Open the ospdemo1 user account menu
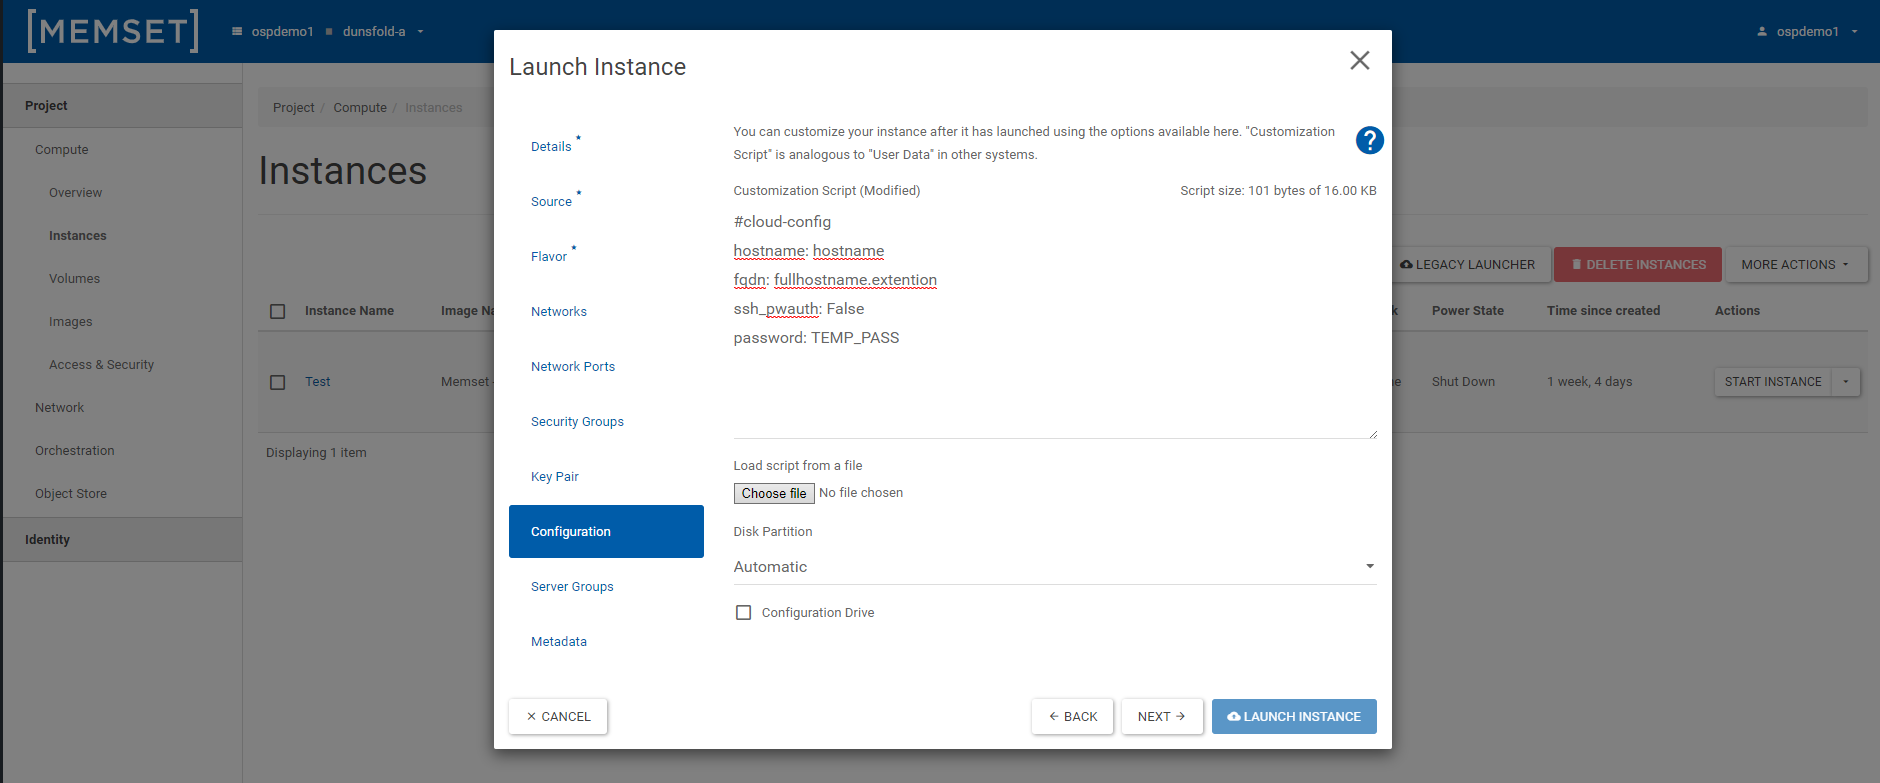The image size is (1880, 783). click(x=1807, y=32)
